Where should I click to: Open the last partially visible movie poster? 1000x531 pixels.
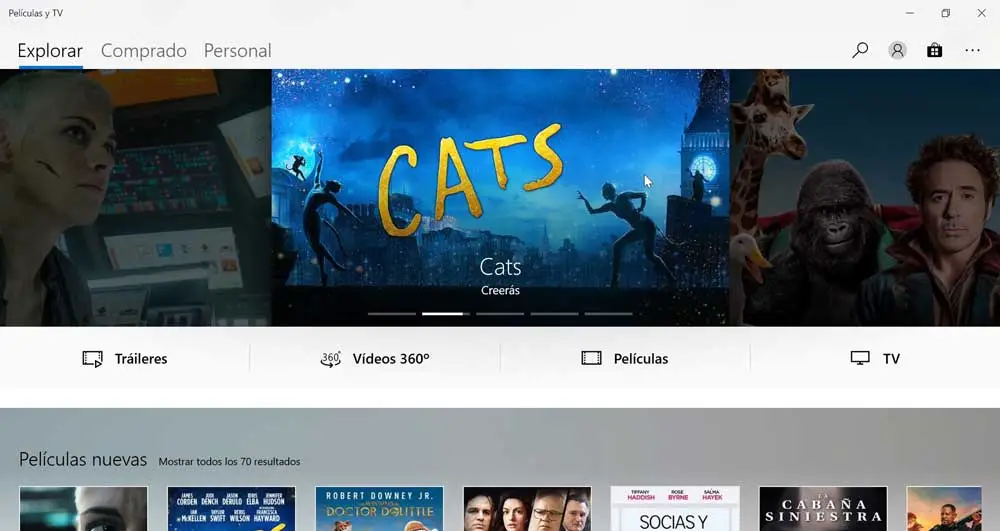[944, 509]
